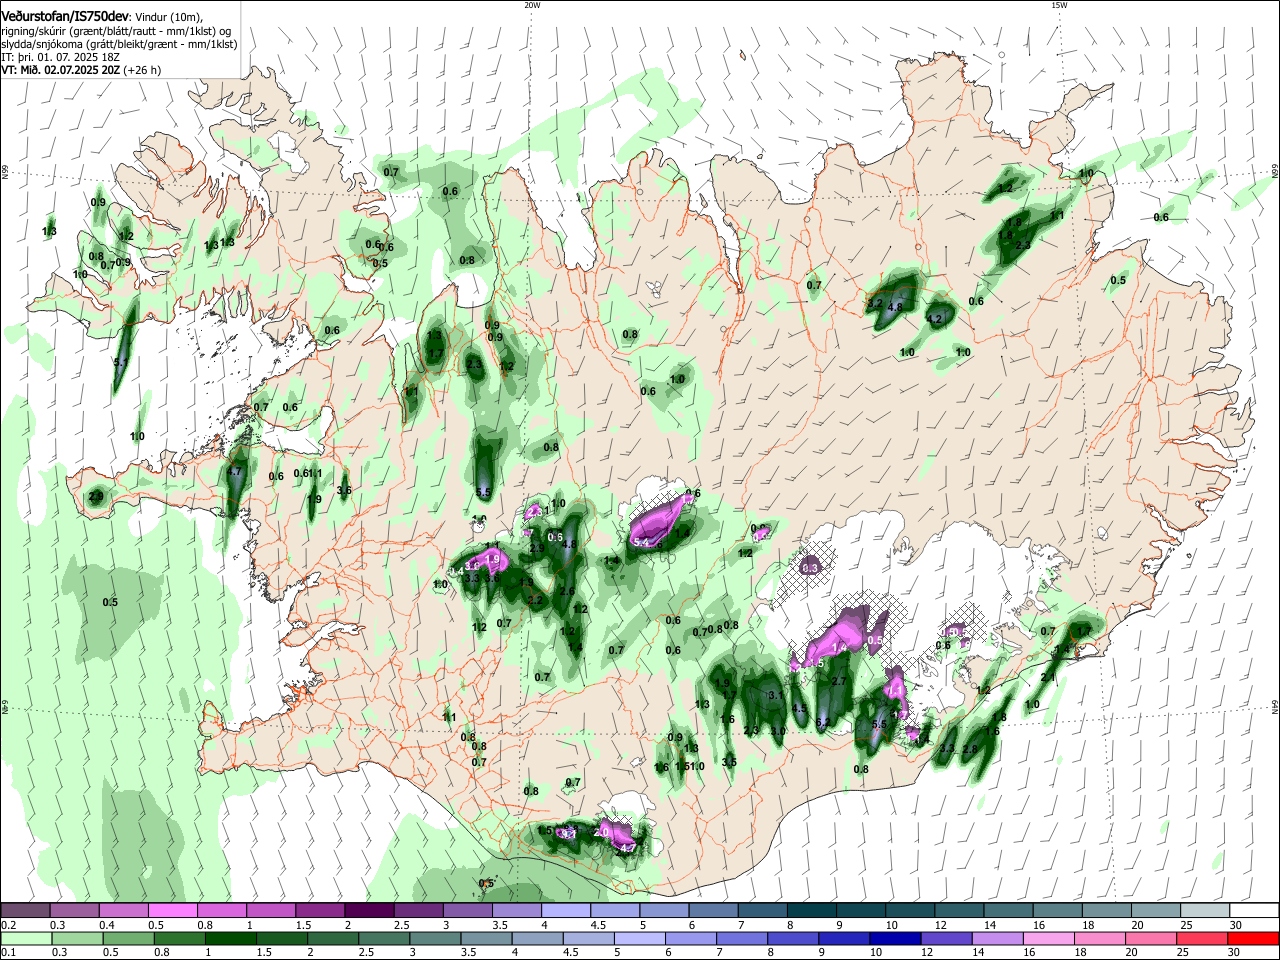Click the Veðurstofan/IS750dev title text
1280x960 pixels.
tap(65, 17)
